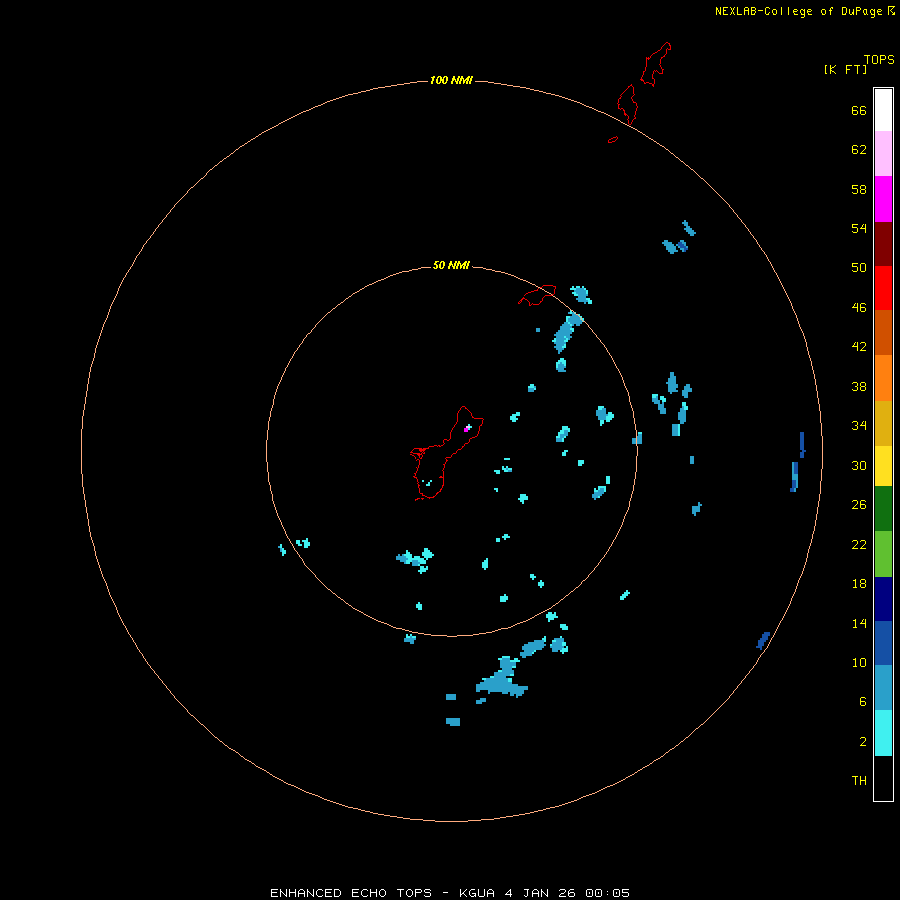
Task: Click the 66 legend value label
Action: tap(859, 110)
